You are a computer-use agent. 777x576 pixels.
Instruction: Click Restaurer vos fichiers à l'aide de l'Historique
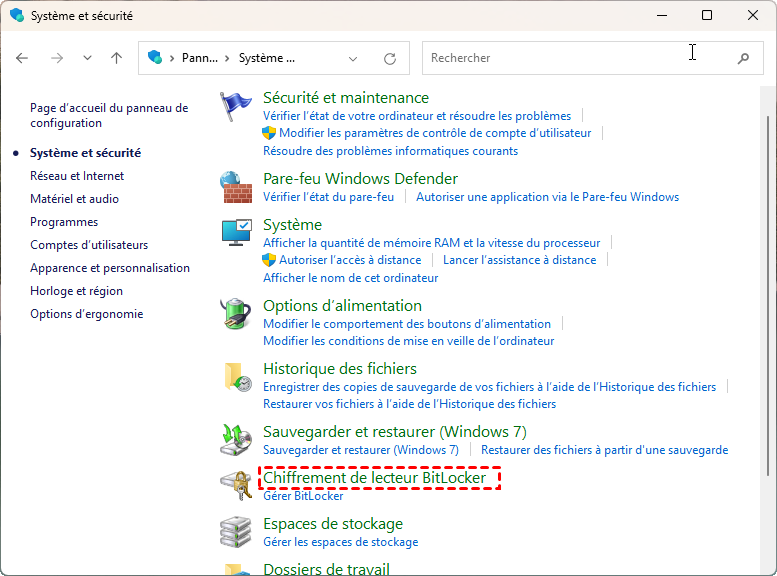[409, 404]
